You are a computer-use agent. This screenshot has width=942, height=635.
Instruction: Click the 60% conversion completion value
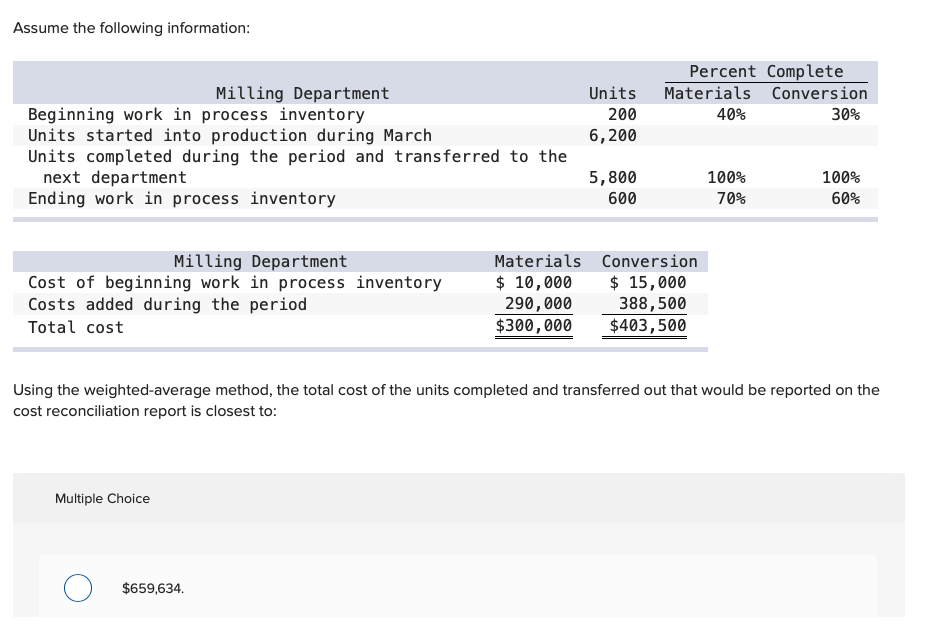pos(843,198)
